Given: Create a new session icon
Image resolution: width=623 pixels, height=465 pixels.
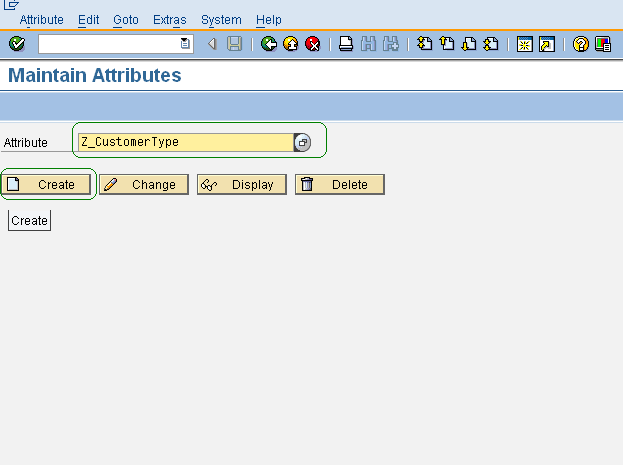Looking at the screenshot, I should click(x=524, y=44).
